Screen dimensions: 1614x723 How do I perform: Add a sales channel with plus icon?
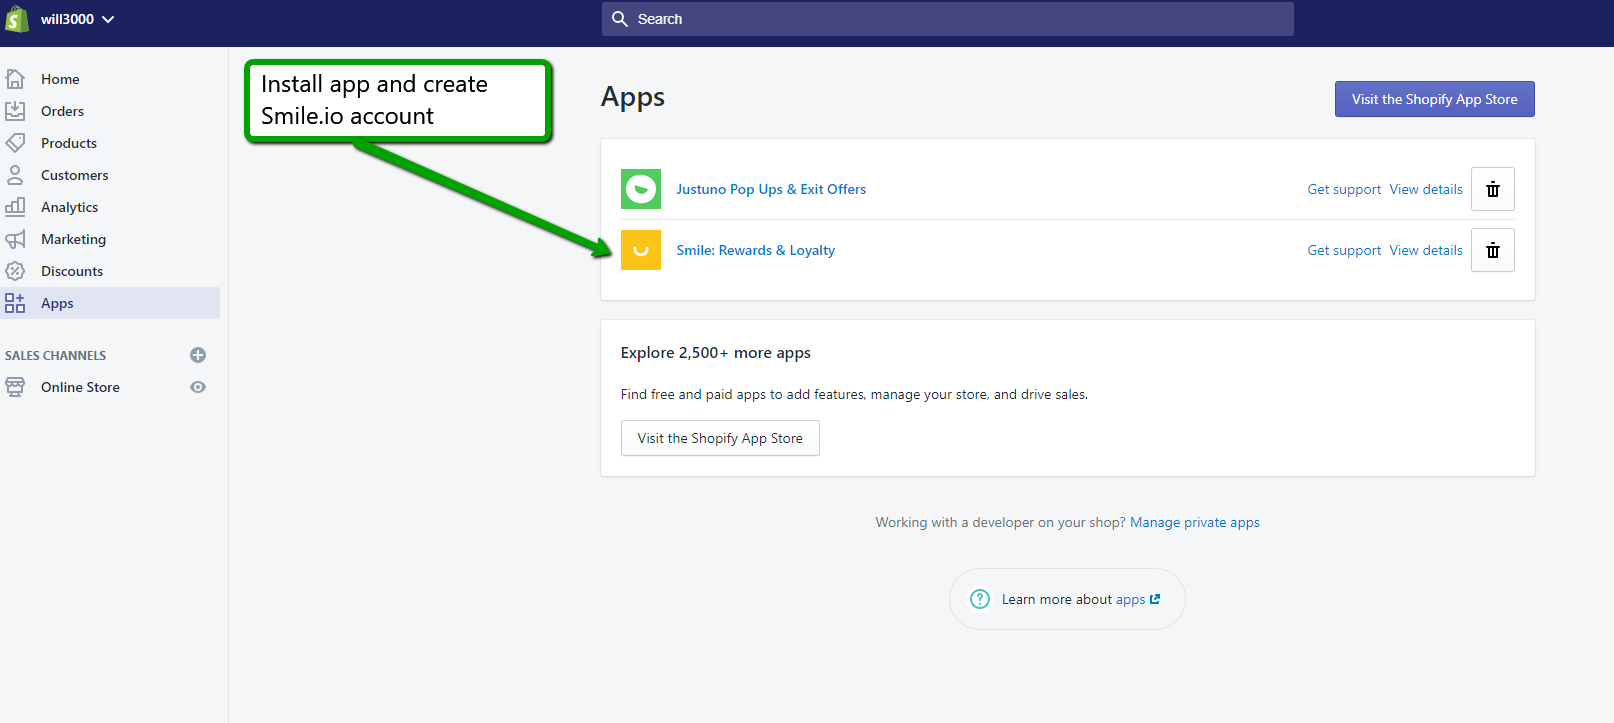click(198, 355)
